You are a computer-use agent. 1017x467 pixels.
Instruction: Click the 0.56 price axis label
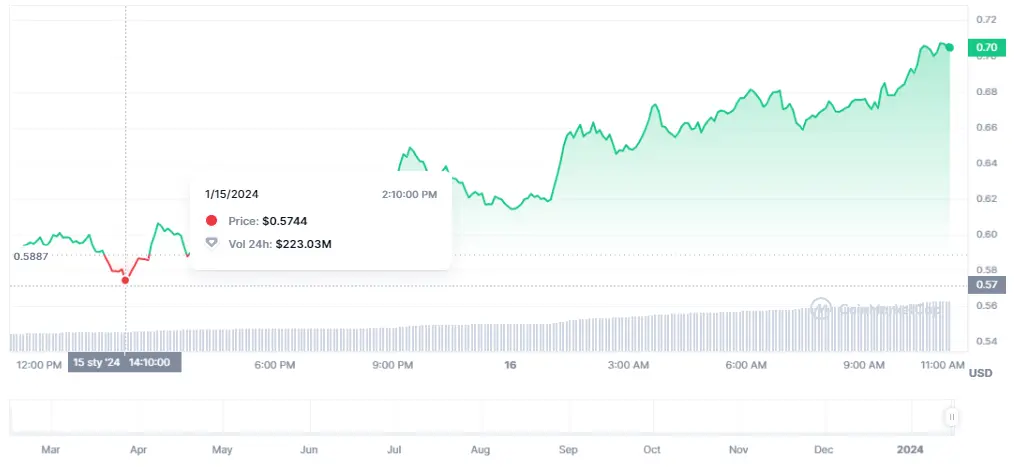(x=986, y=305)
